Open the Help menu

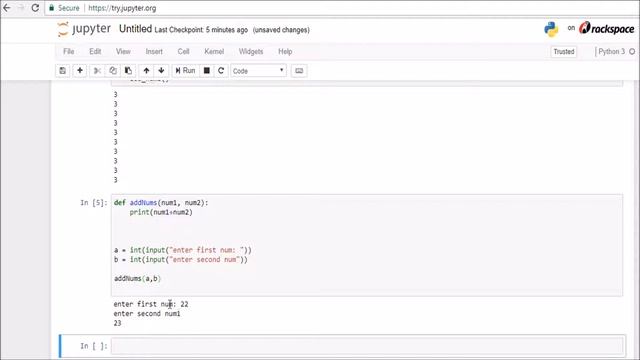click(285, 51)
